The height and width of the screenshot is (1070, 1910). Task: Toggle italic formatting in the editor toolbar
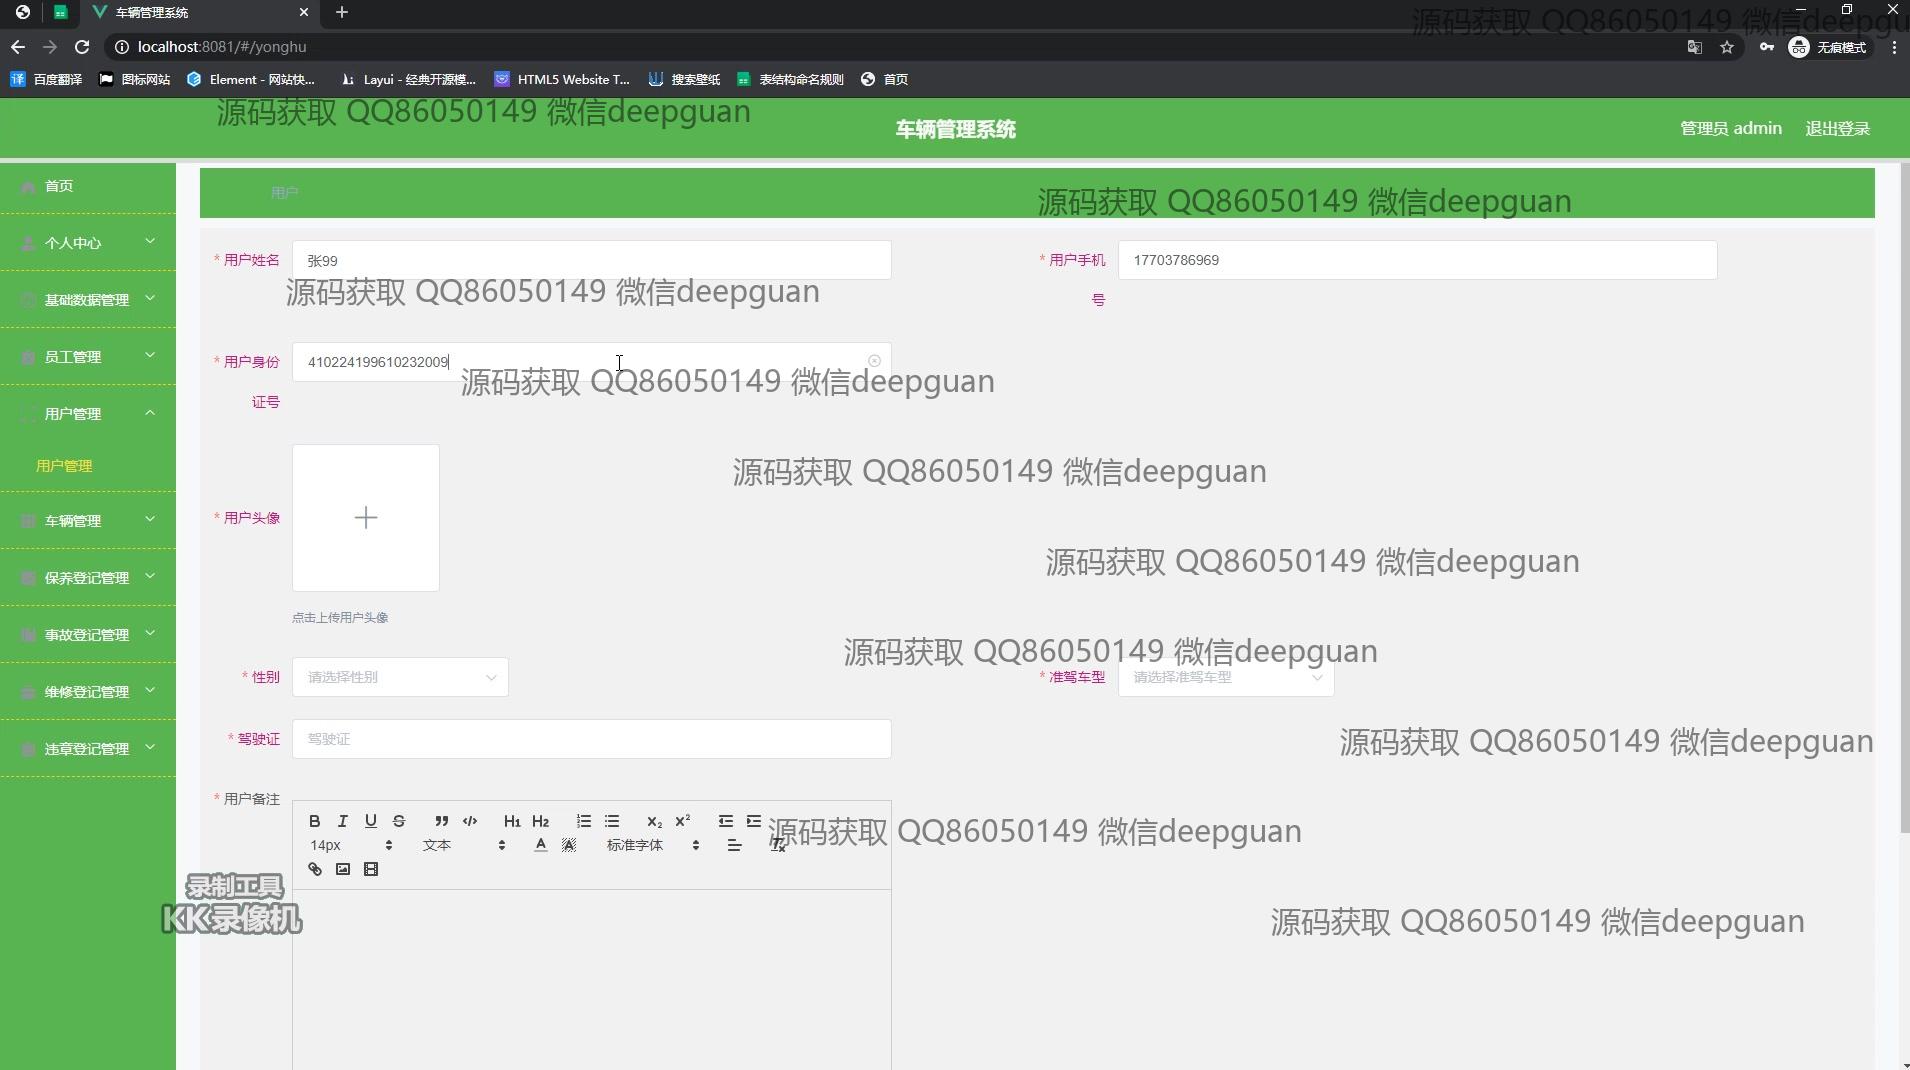pos(342,821)
